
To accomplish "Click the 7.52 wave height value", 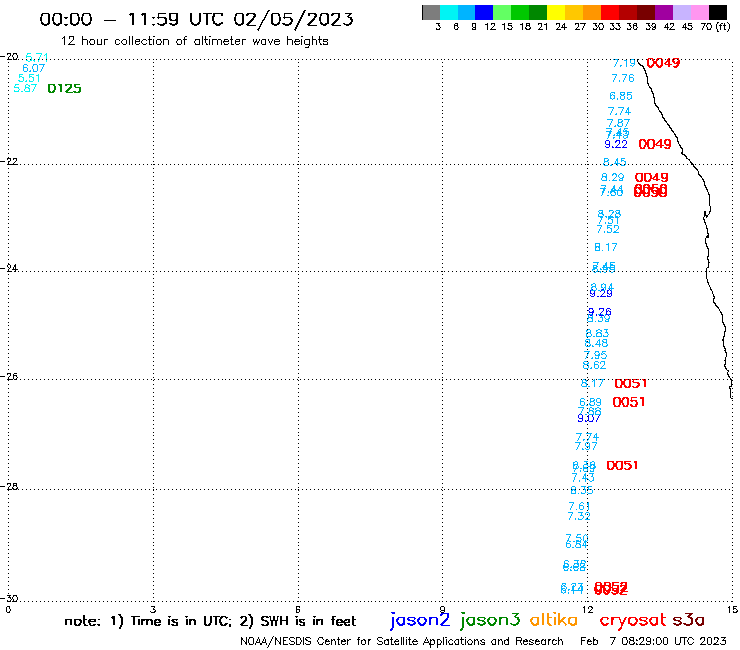I will pyautogui.click(x=608, y=229).
